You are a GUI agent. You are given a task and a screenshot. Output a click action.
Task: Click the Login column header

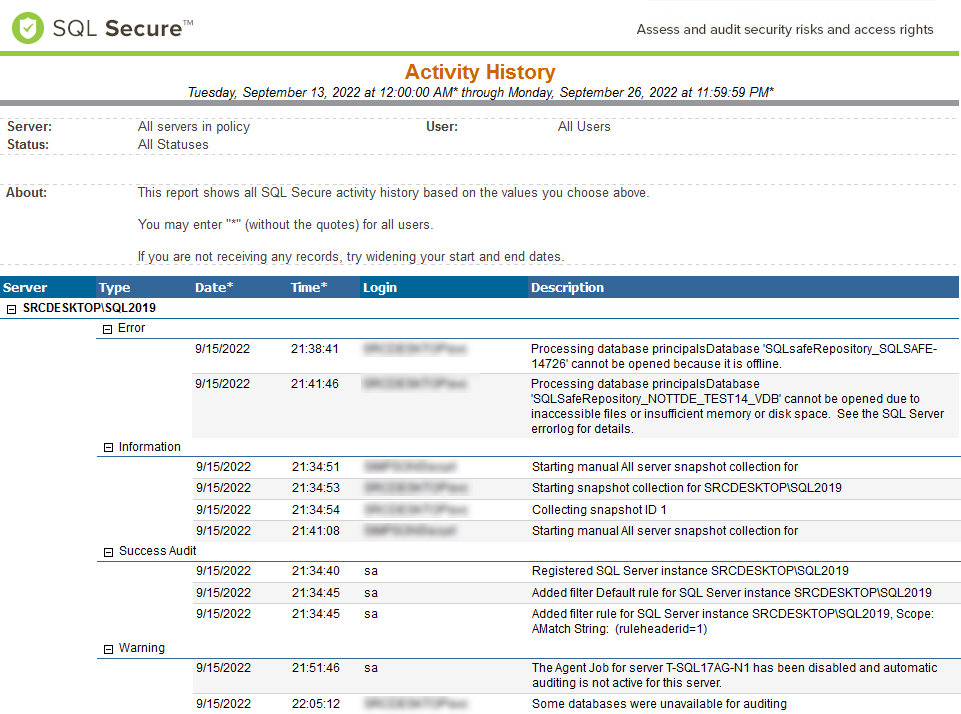pyautogui.click(x=380, y=287)
